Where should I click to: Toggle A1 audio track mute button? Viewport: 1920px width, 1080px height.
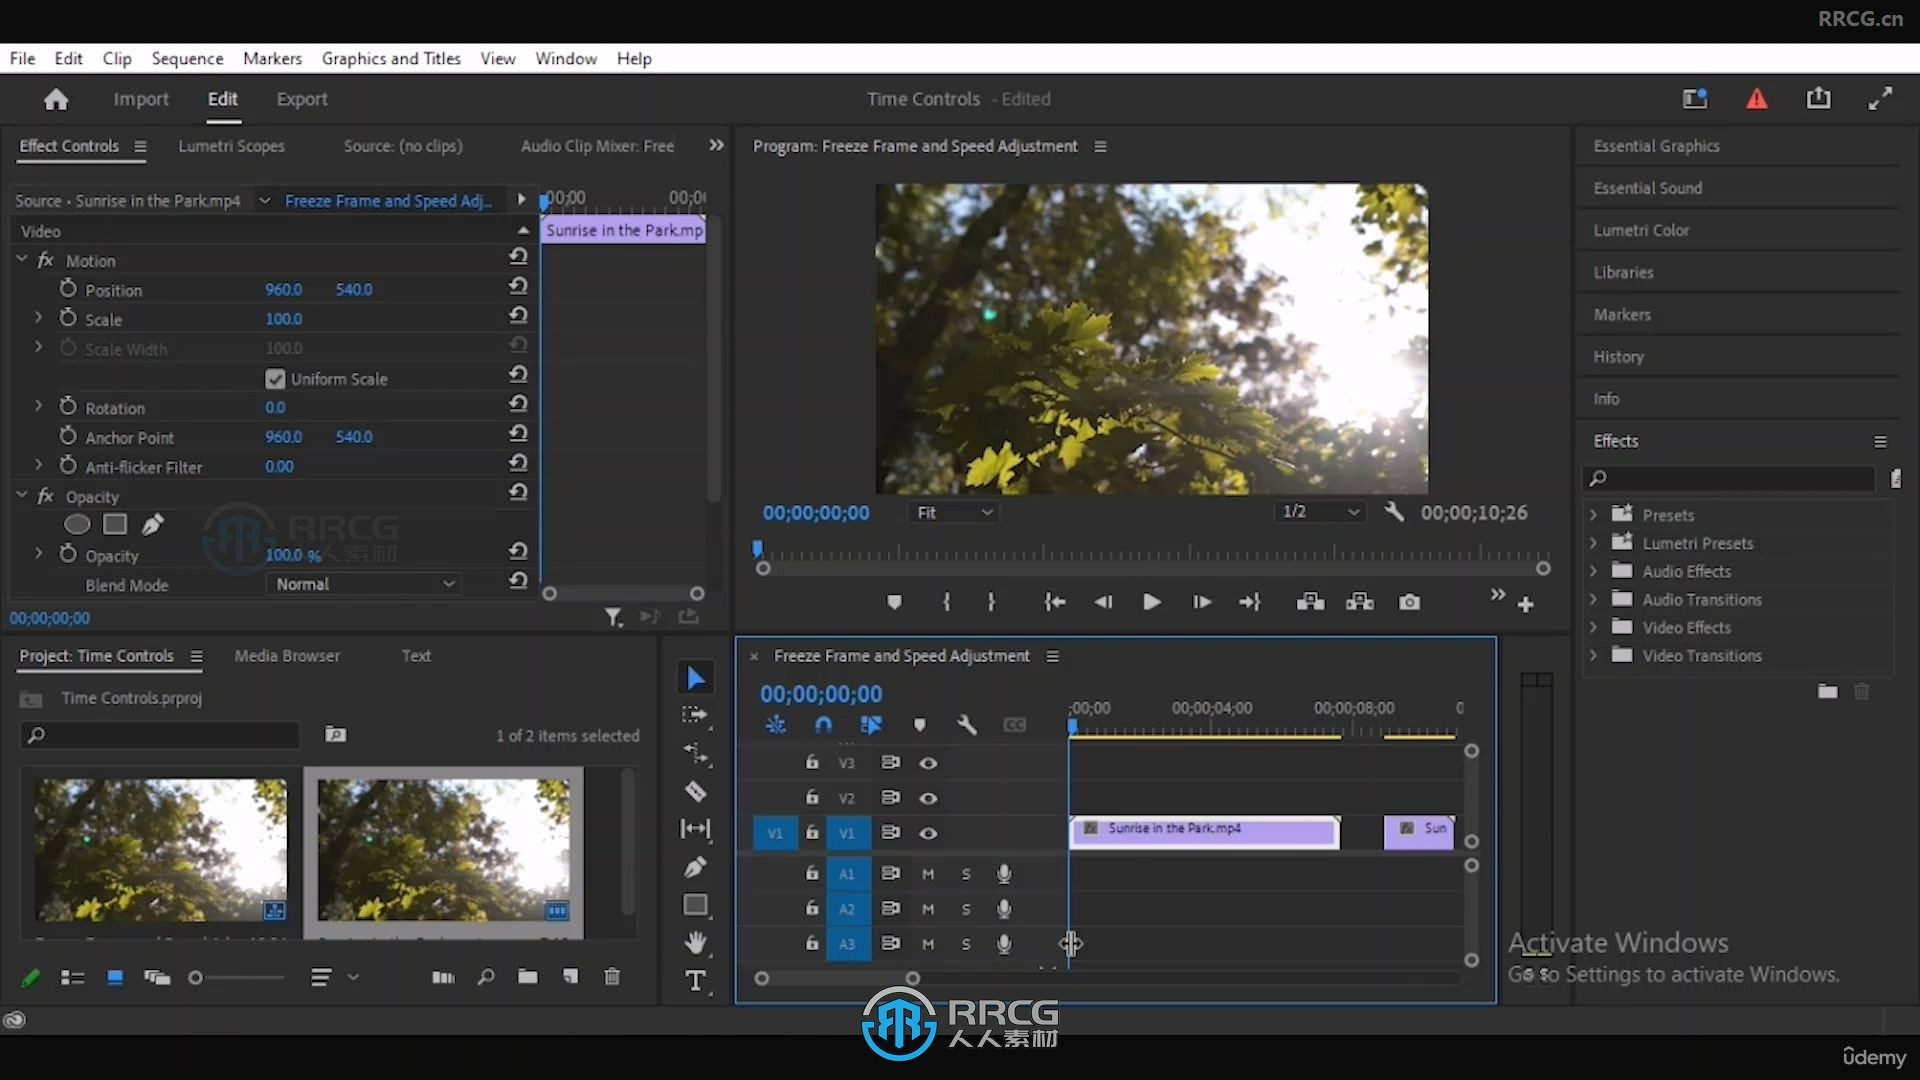(927, 872)
